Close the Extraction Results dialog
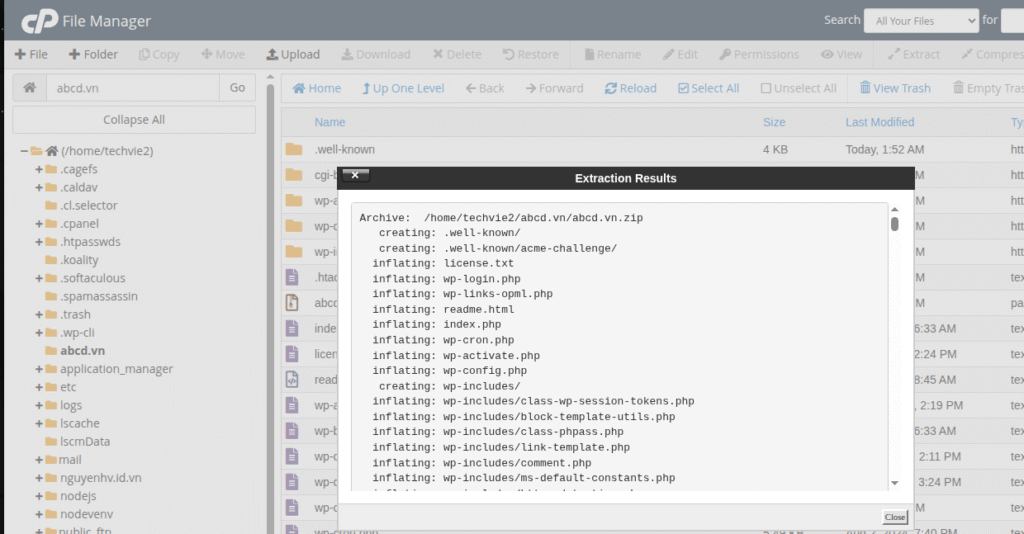 tap(895, 517)
